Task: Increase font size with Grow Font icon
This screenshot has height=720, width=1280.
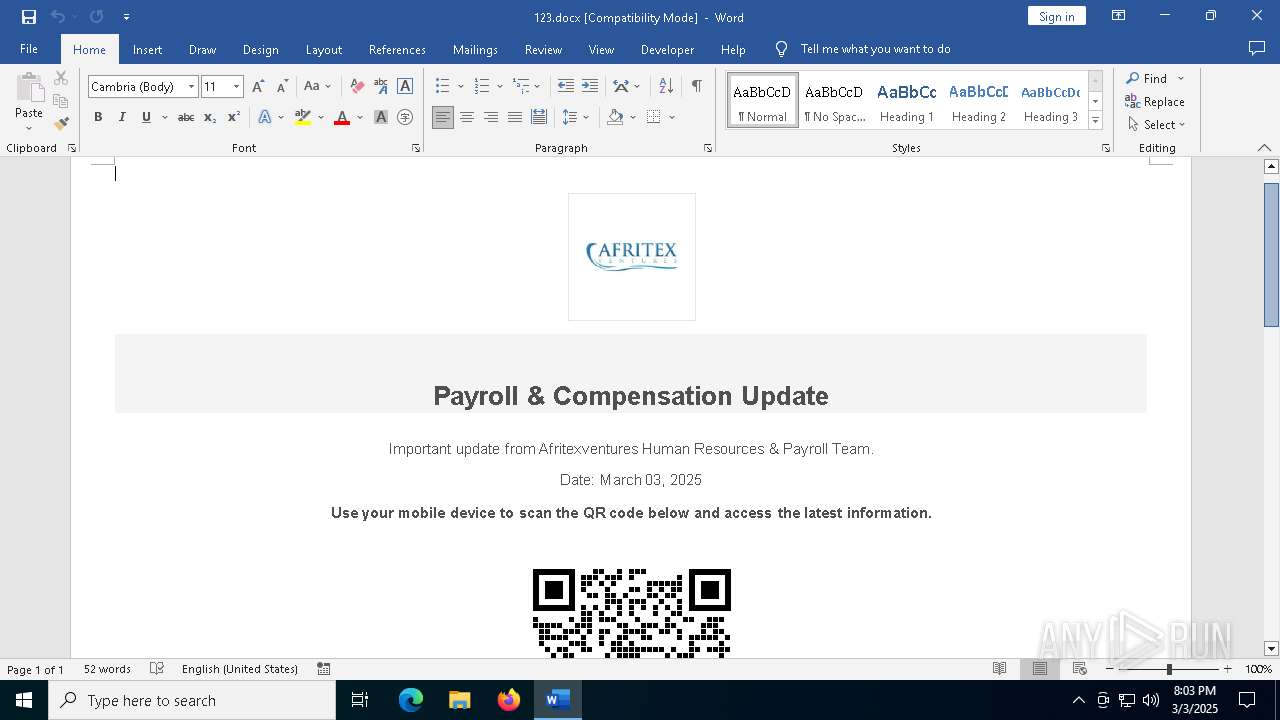Action: [259, 86]
